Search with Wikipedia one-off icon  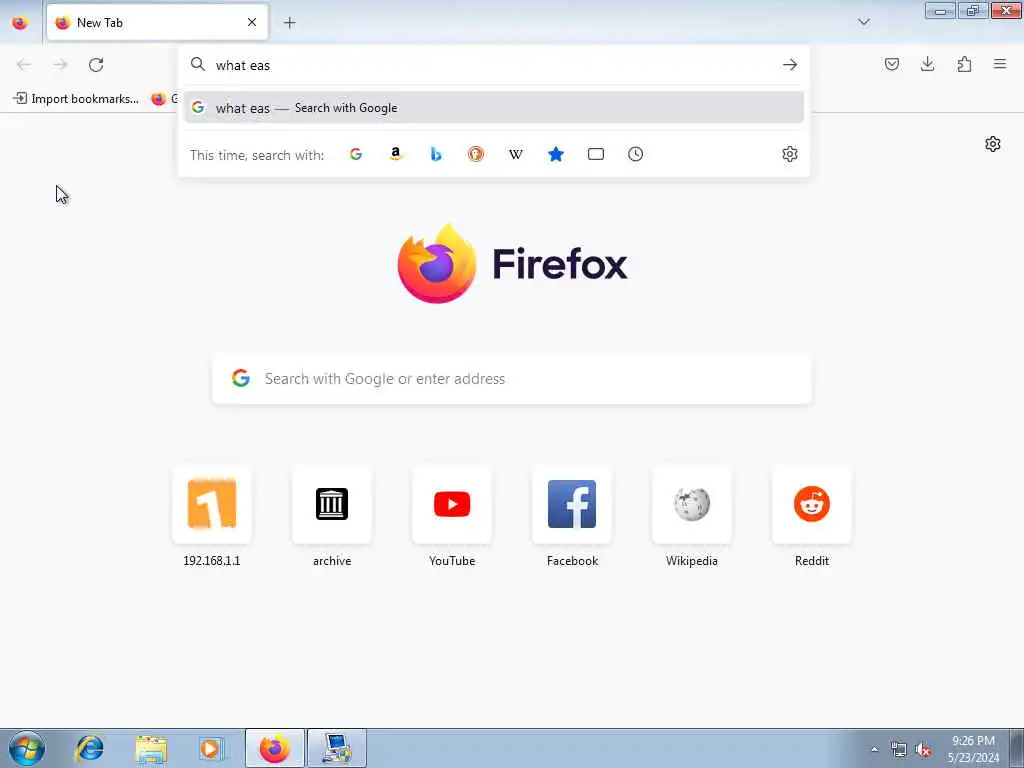515,154
